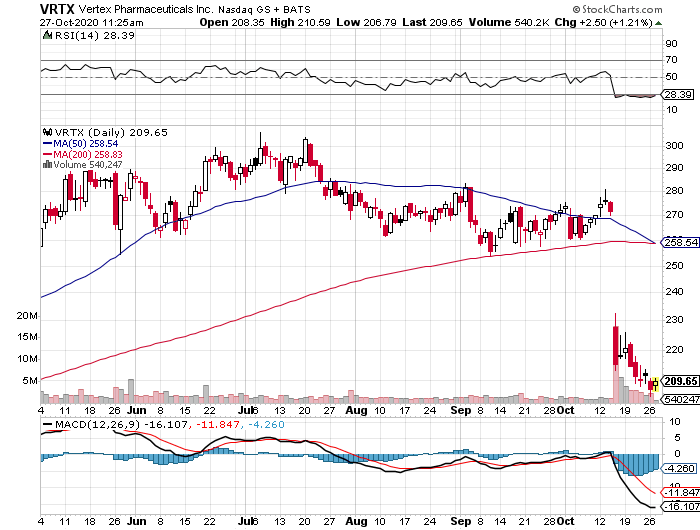
Task: Click the yellow-highlighted latest candlestick
Action: (654, 384)
